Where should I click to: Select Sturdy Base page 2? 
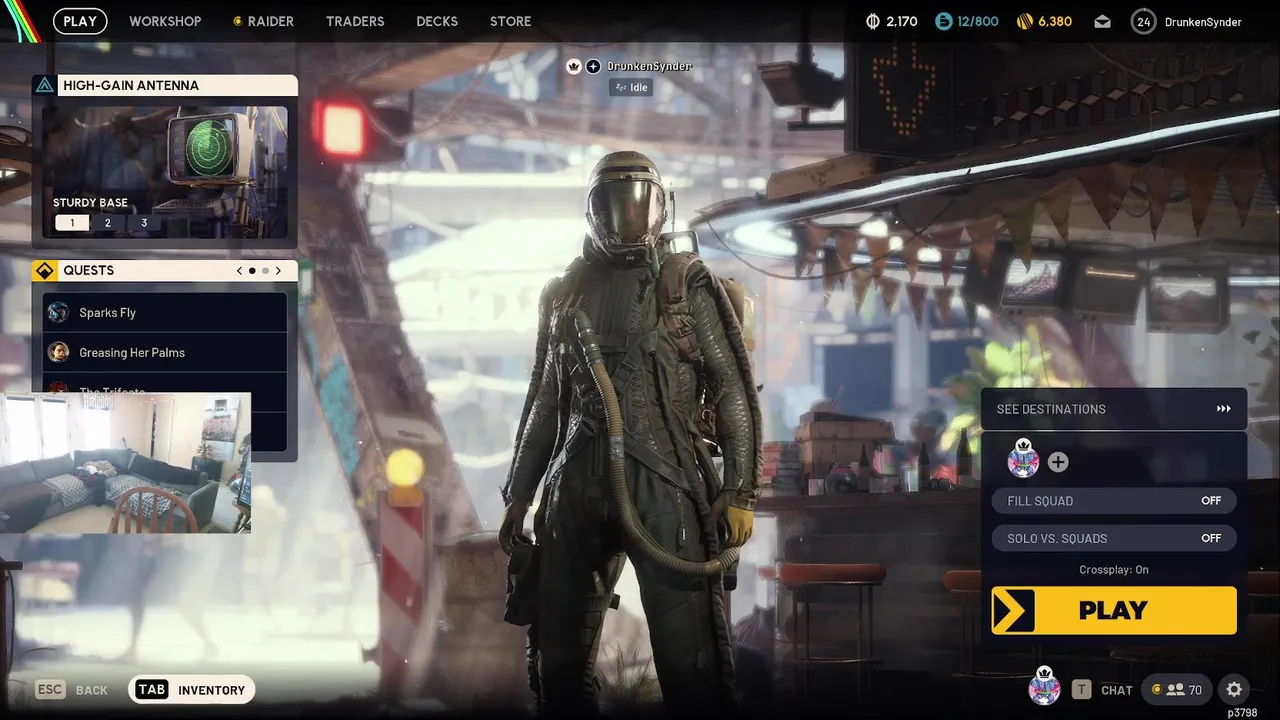[x=108, y=223]
